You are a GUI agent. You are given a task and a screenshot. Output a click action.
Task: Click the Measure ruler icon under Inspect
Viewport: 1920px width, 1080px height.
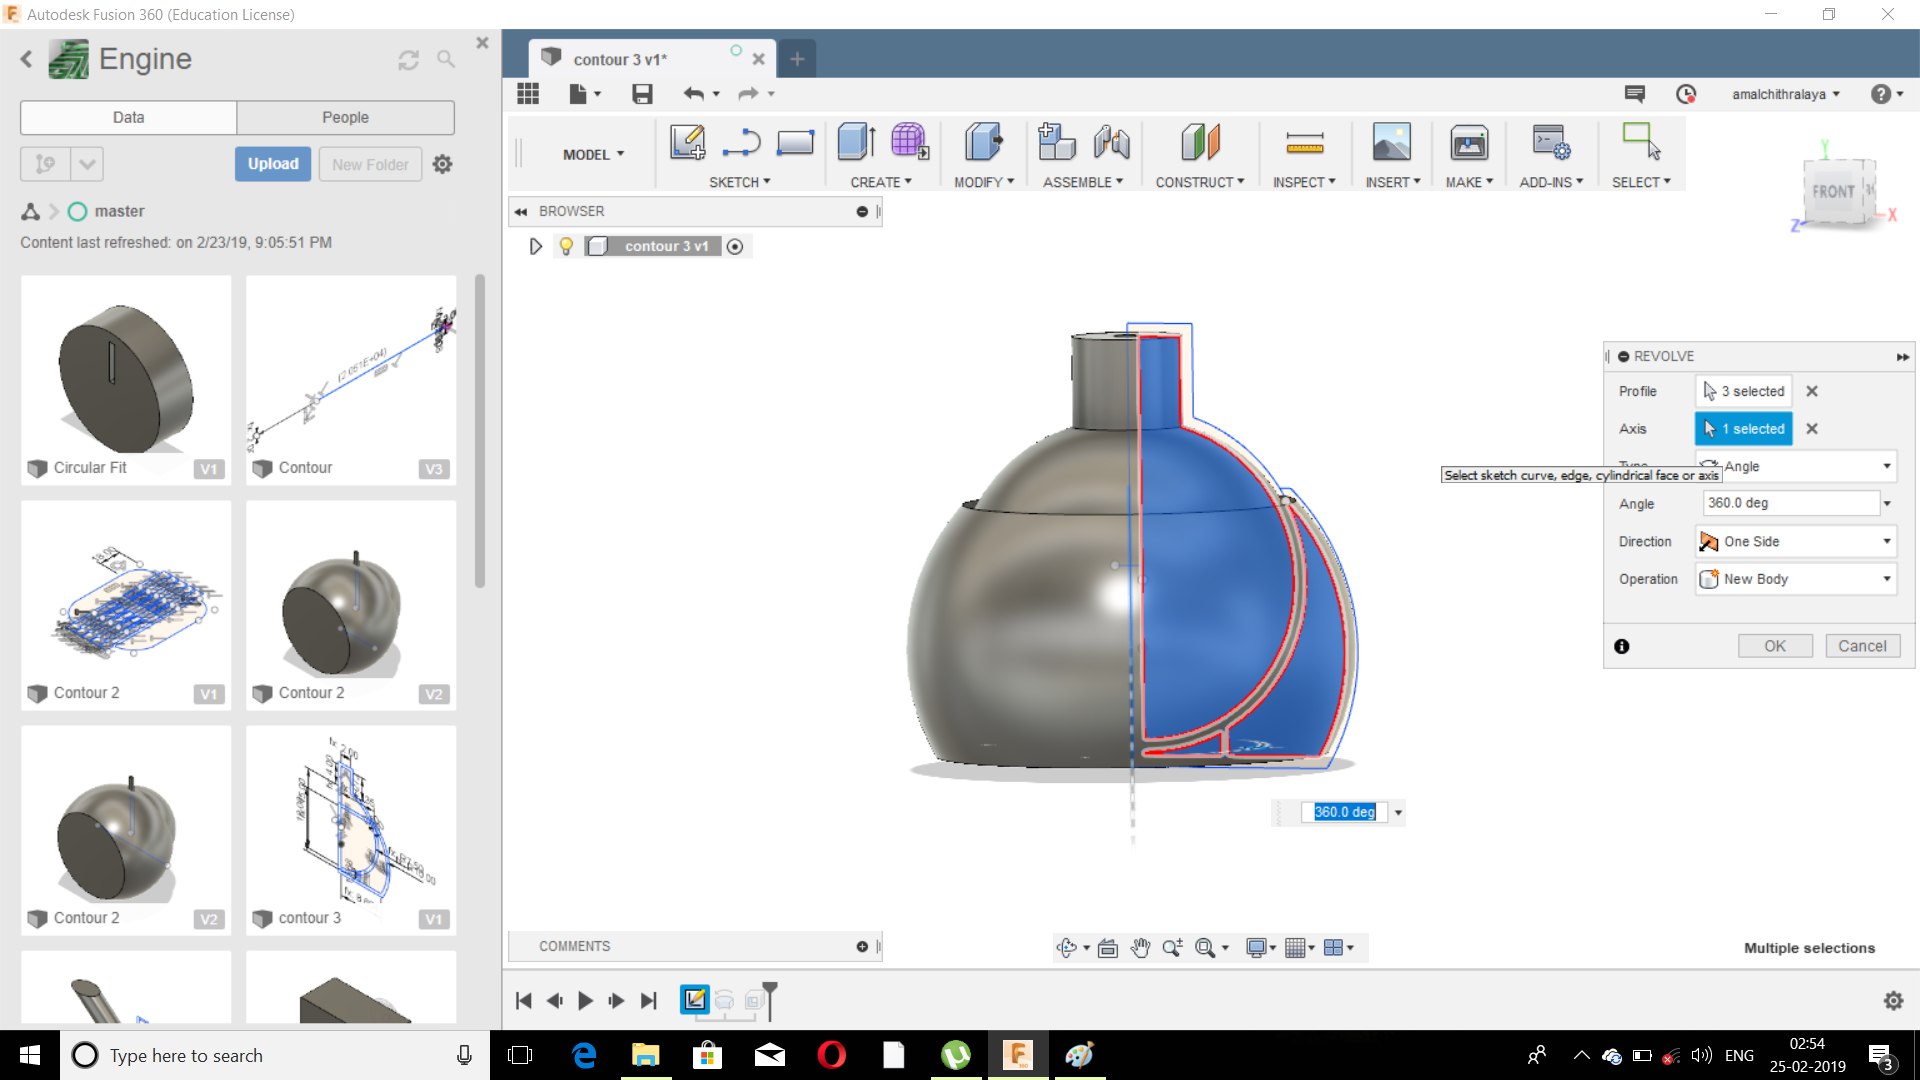[x=1304, y=143]
